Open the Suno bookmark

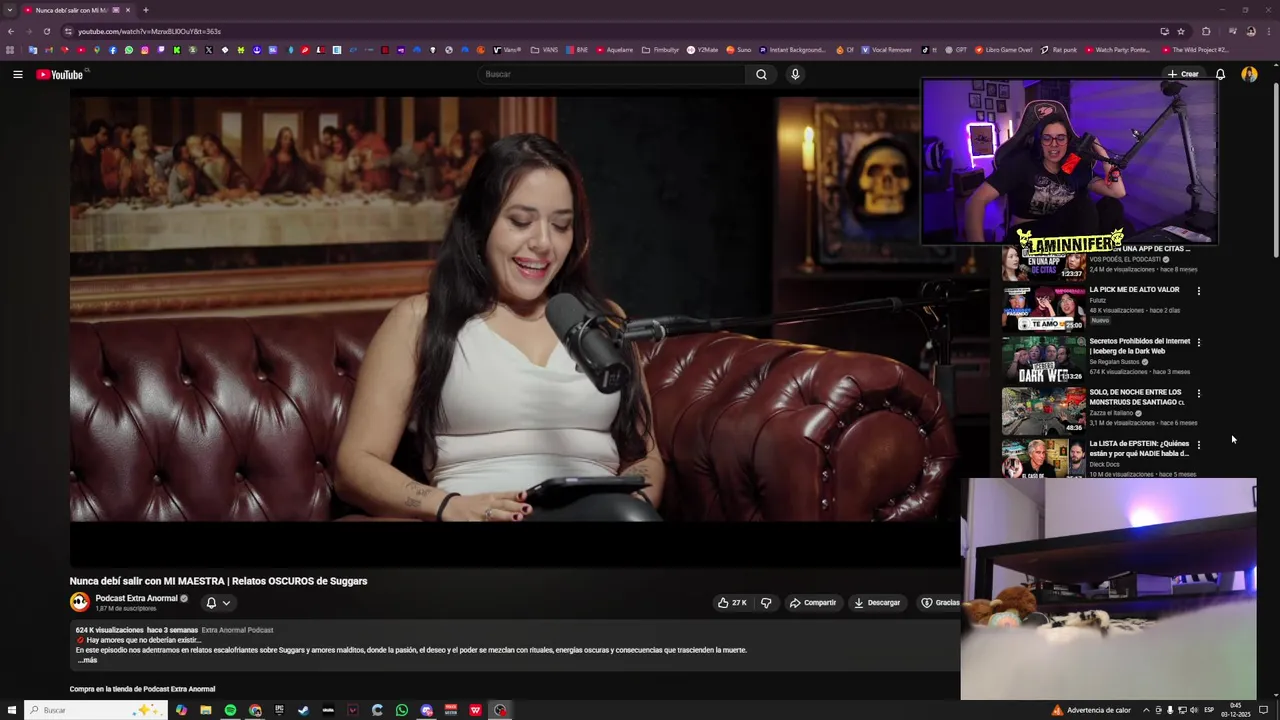(738, 50)
